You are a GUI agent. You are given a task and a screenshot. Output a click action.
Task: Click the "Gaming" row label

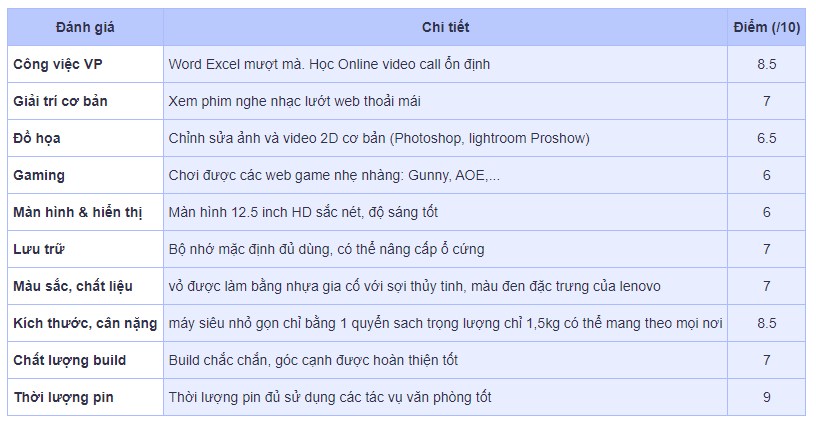coord(39,175)
